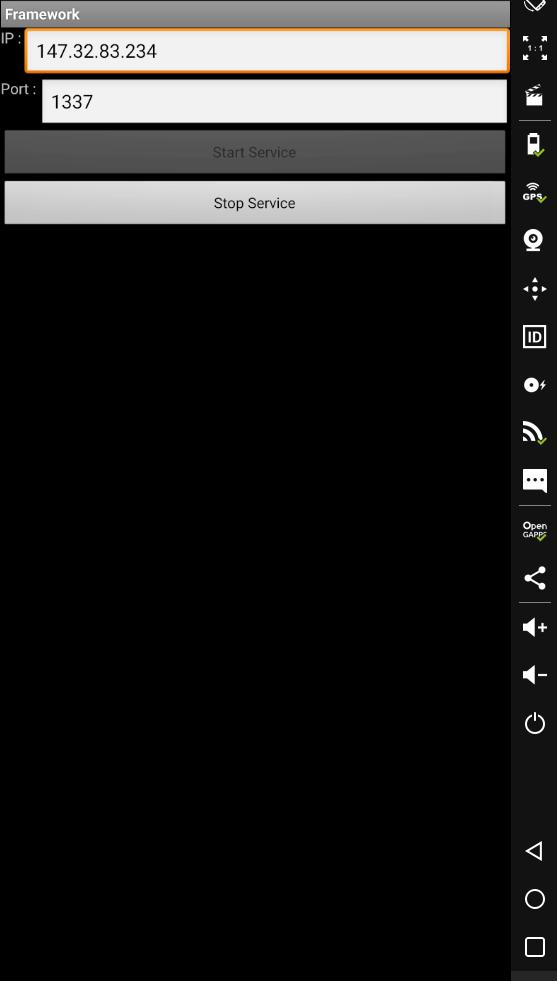The width and height of the screenshot is (557, 981).
Task: Click the Port field containing 1337
Action: pyautogui.click(x=274, y=101)
